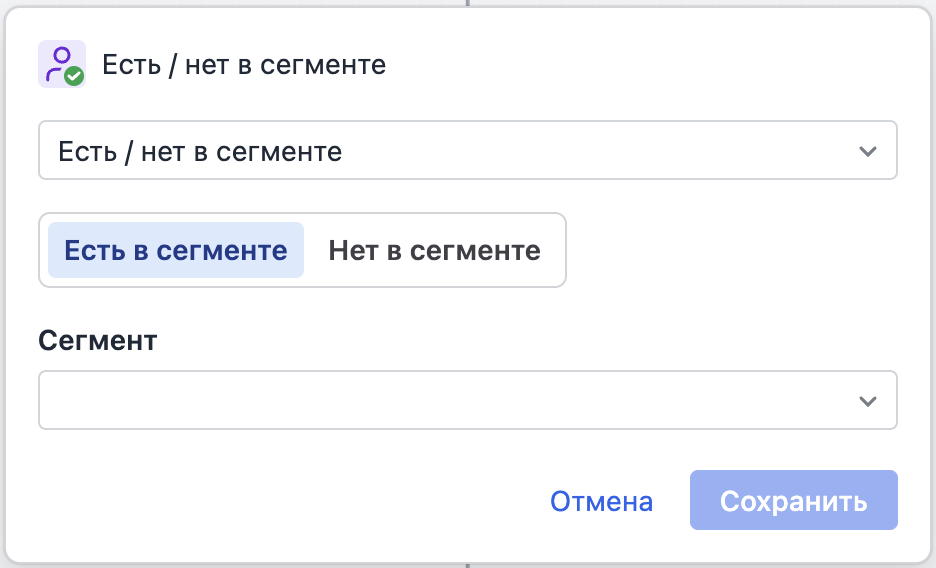Click the blank area left of Отмена

tap(300, 500)
